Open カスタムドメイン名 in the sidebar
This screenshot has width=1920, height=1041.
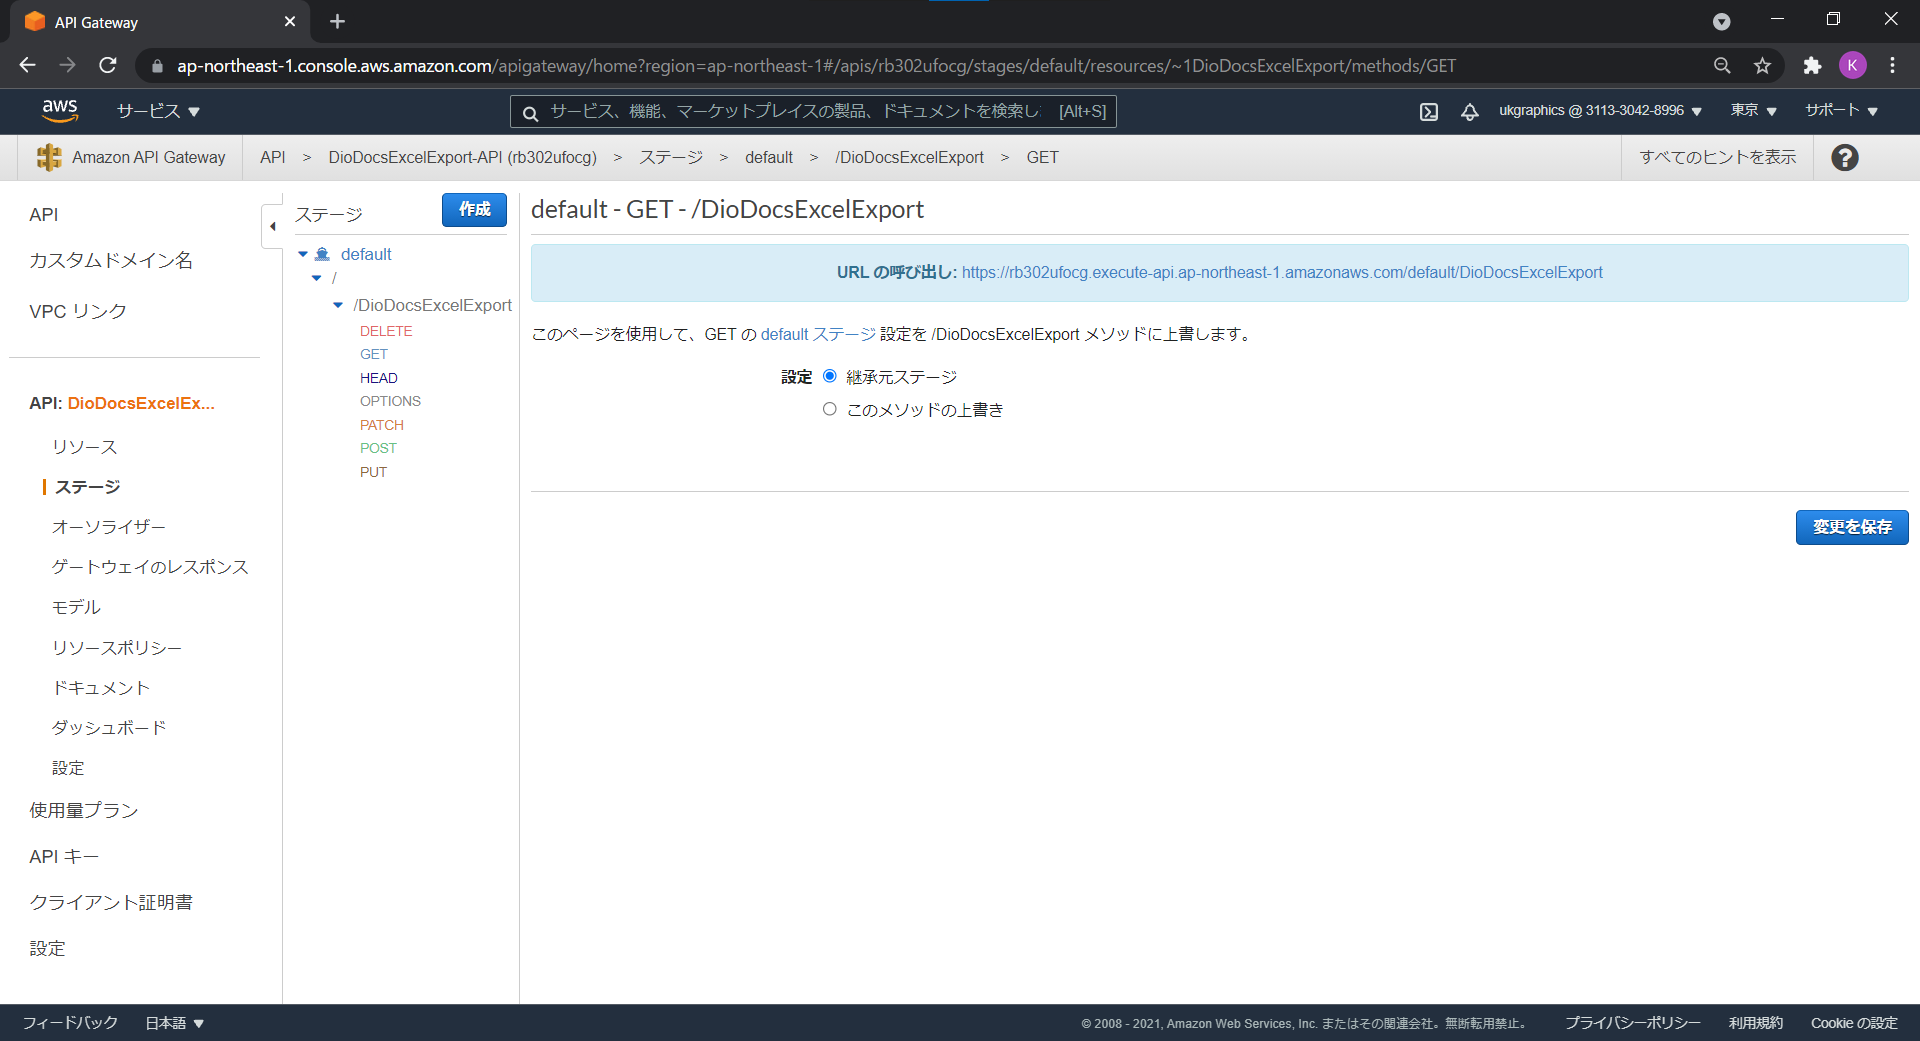pyautogui.click(x=111, y=260)
